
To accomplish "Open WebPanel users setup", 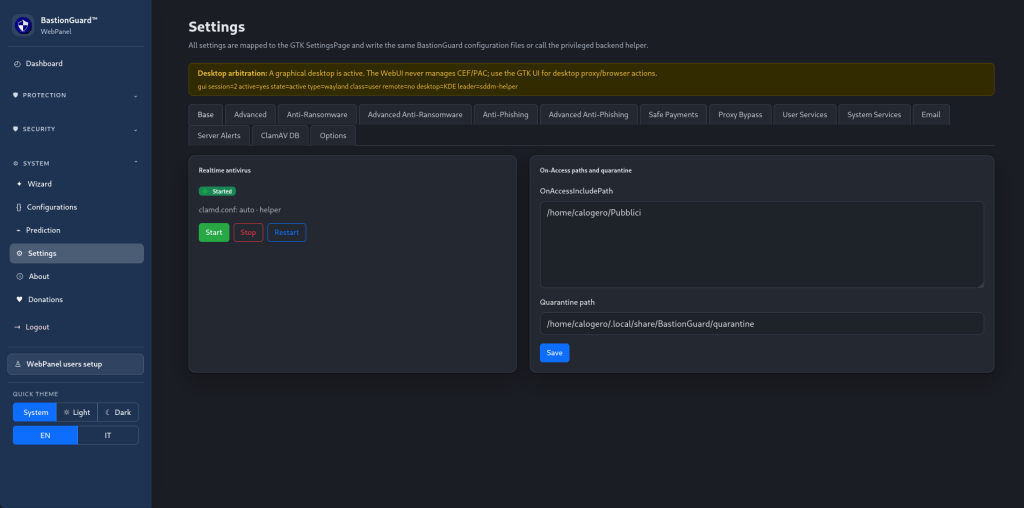I will coord(76,364).
